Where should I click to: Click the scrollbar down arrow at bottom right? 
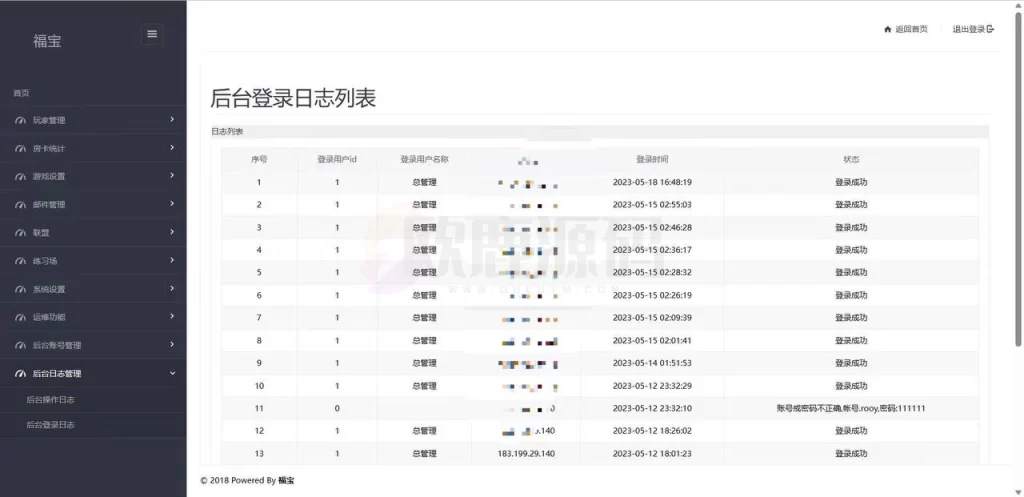1018,491
